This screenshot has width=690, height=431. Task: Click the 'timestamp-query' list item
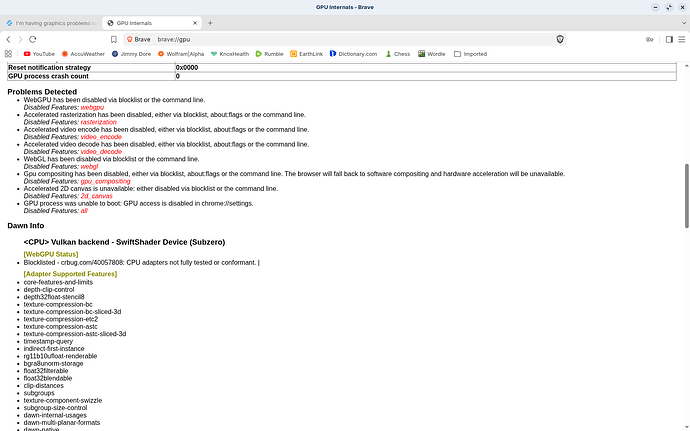48,341
